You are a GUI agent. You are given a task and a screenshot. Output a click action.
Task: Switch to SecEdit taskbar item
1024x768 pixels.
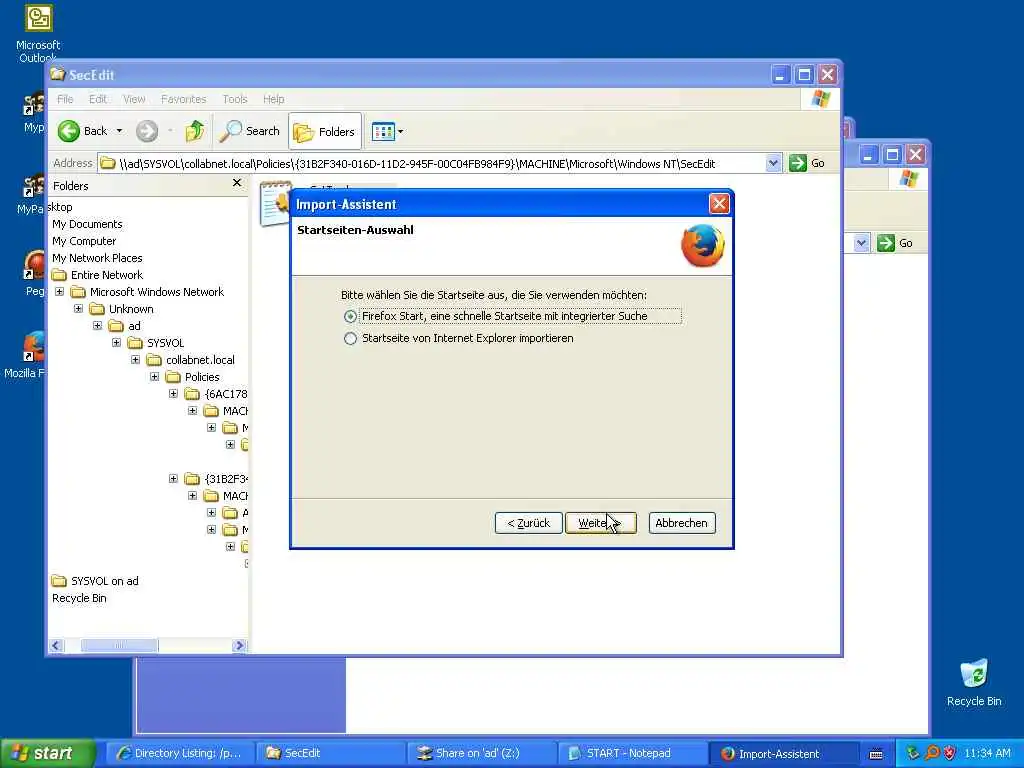point(330,754)
